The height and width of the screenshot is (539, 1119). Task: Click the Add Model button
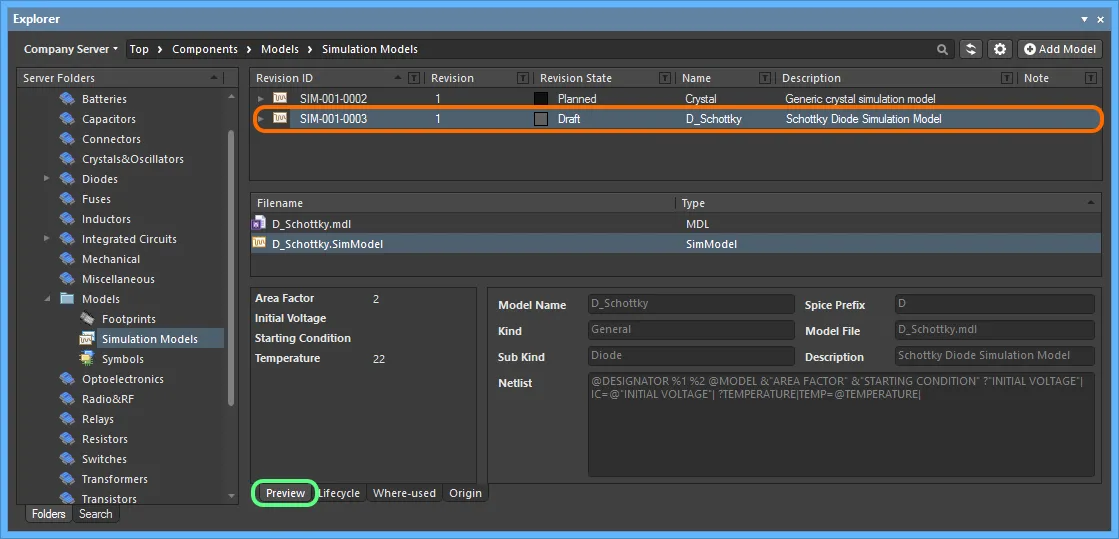[x=1060, y=49]
